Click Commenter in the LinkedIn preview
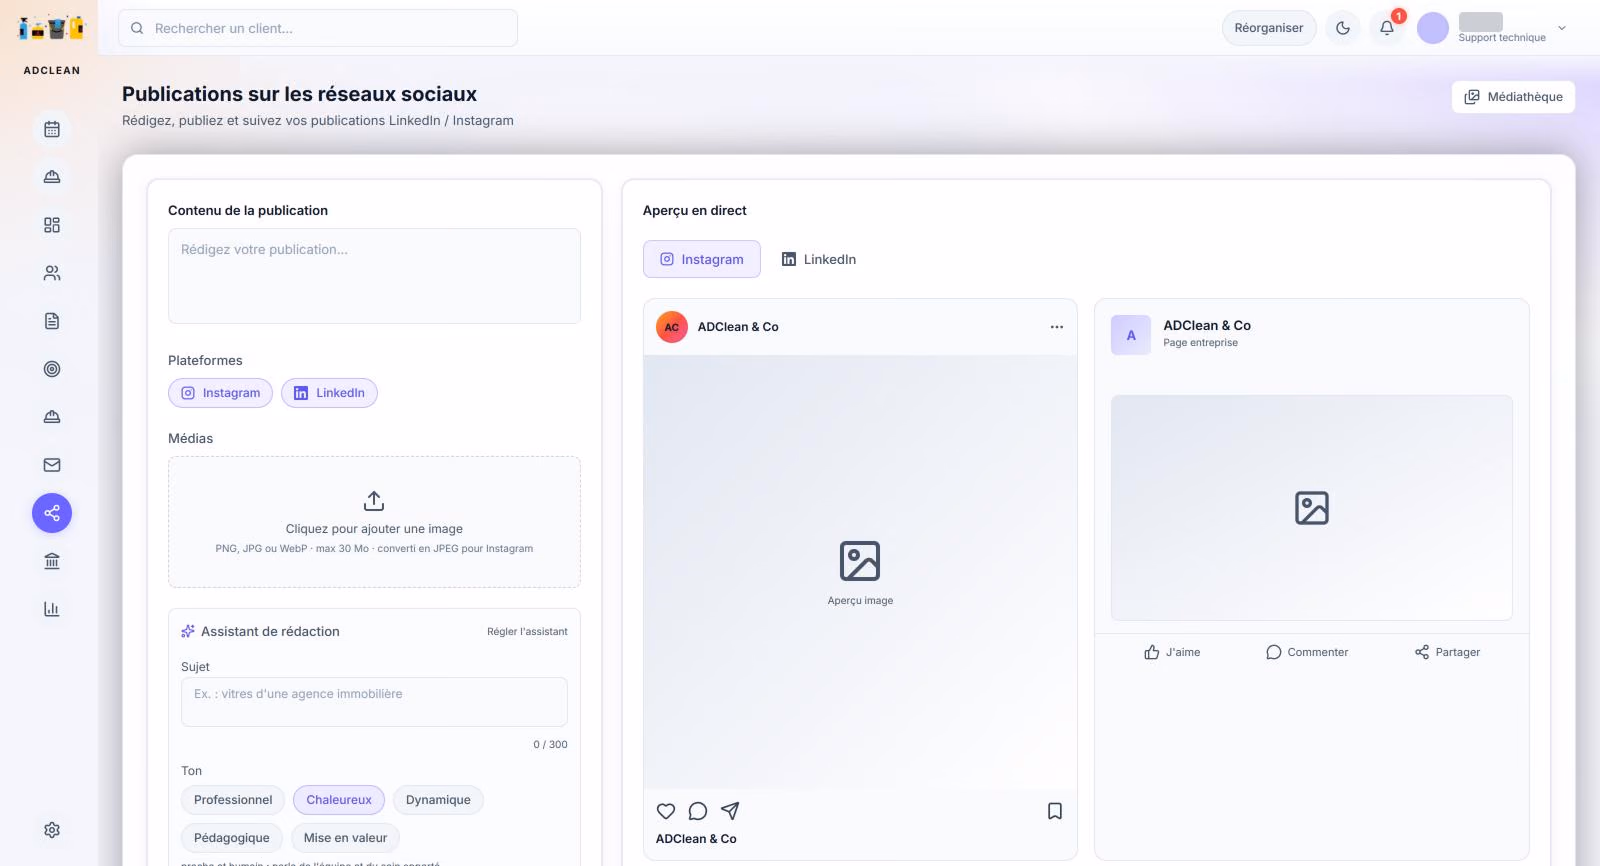This screenshot has width=1600, height=866. point(1307,652)
